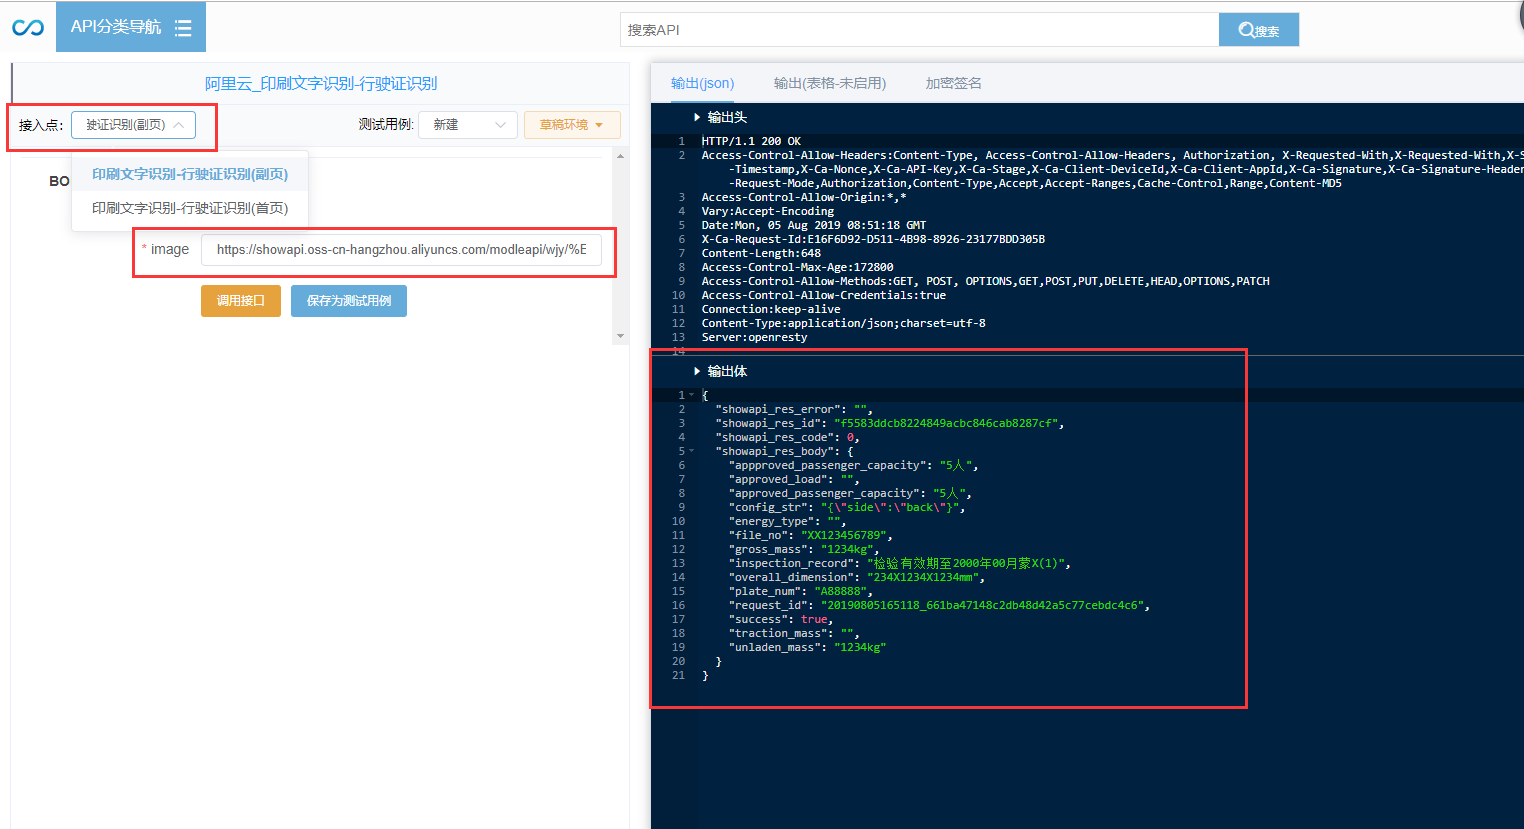Click the Access-Control-Max-Age:172800 line
Image resolution: width=1524 pixels, height=829 pixels.
(797, 267)
